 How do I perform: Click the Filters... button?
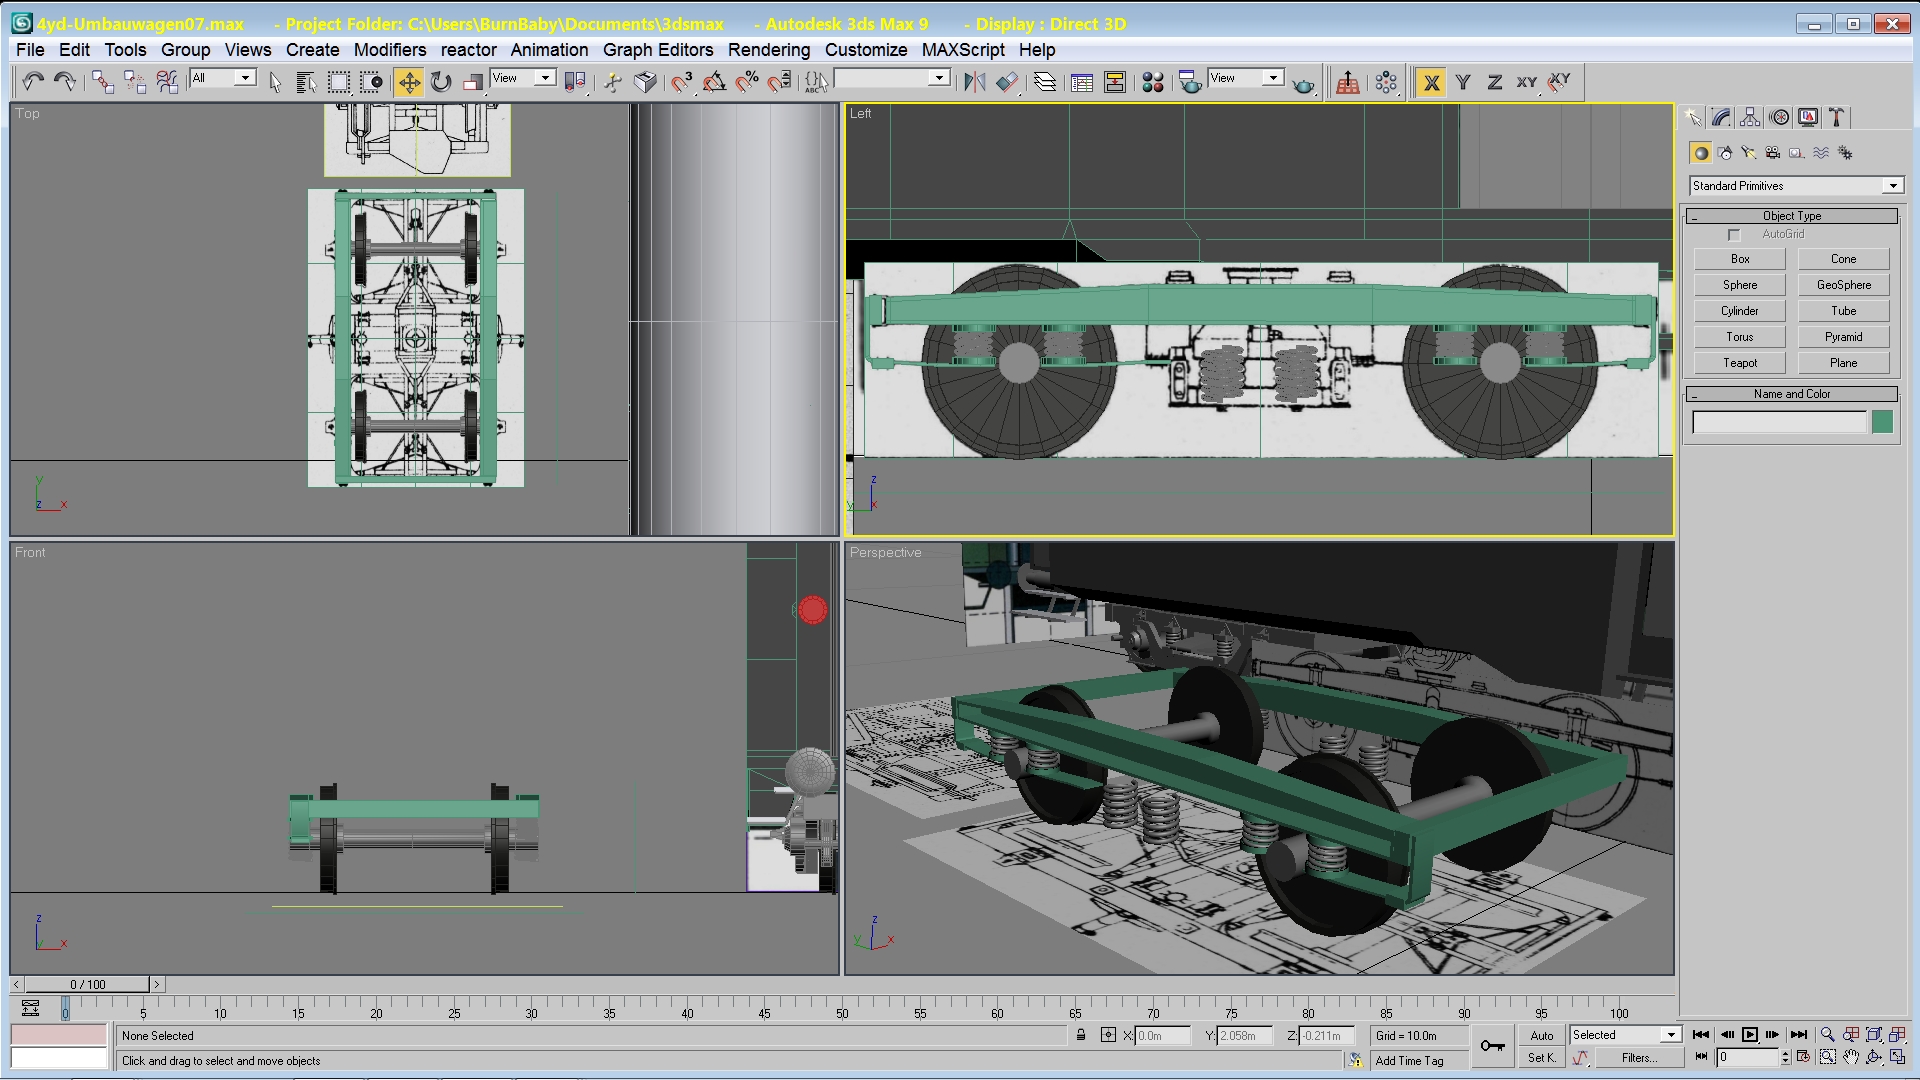pos(1638,1058)
